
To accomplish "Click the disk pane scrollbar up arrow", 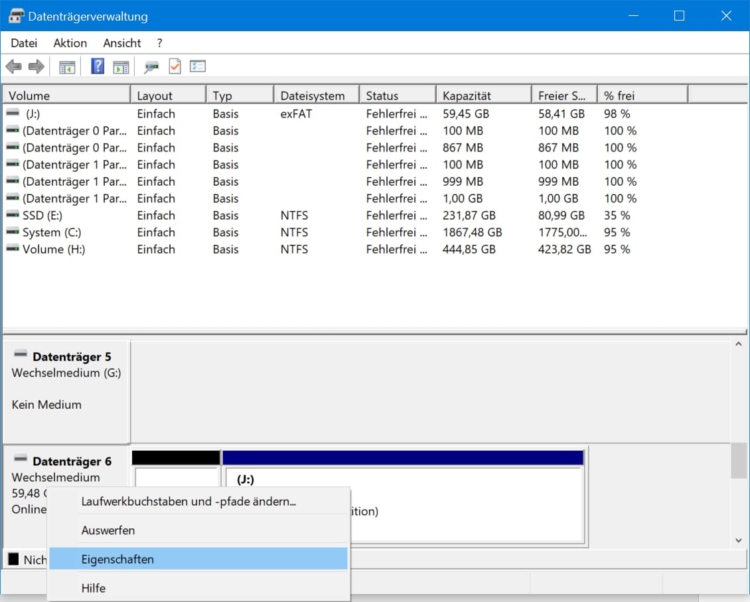I will [739, 345].
